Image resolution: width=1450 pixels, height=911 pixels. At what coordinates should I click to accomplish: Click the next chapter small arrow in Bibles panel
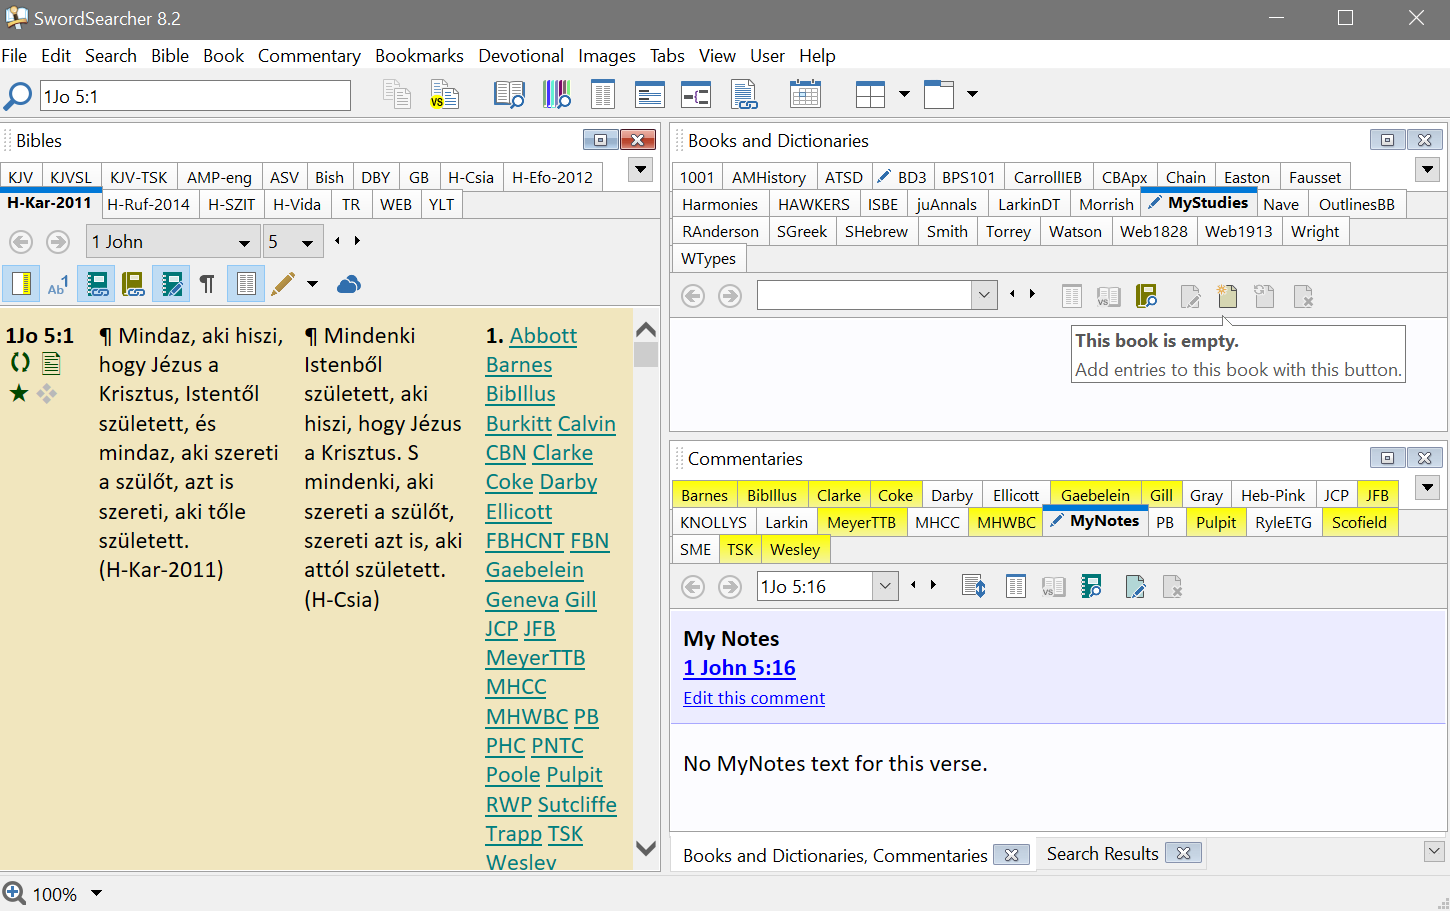[x=357, y=241]
